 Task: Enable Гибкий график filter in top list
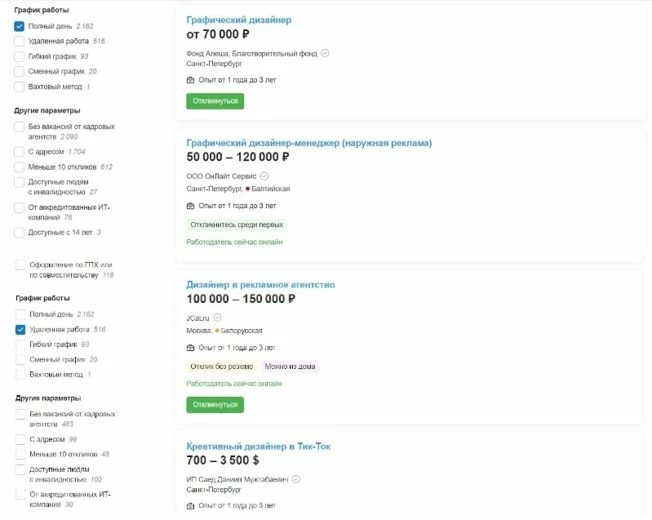click(19, 57)
